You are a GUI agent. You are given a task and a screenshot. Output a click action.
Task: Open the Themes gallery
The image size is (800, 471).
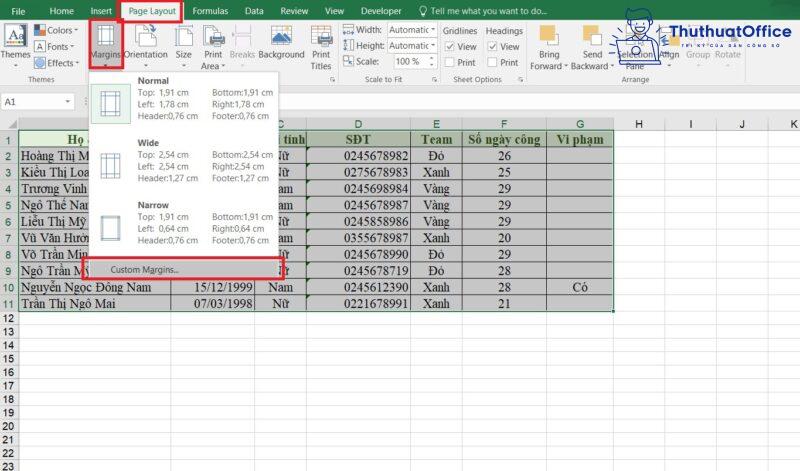(15, 46)
